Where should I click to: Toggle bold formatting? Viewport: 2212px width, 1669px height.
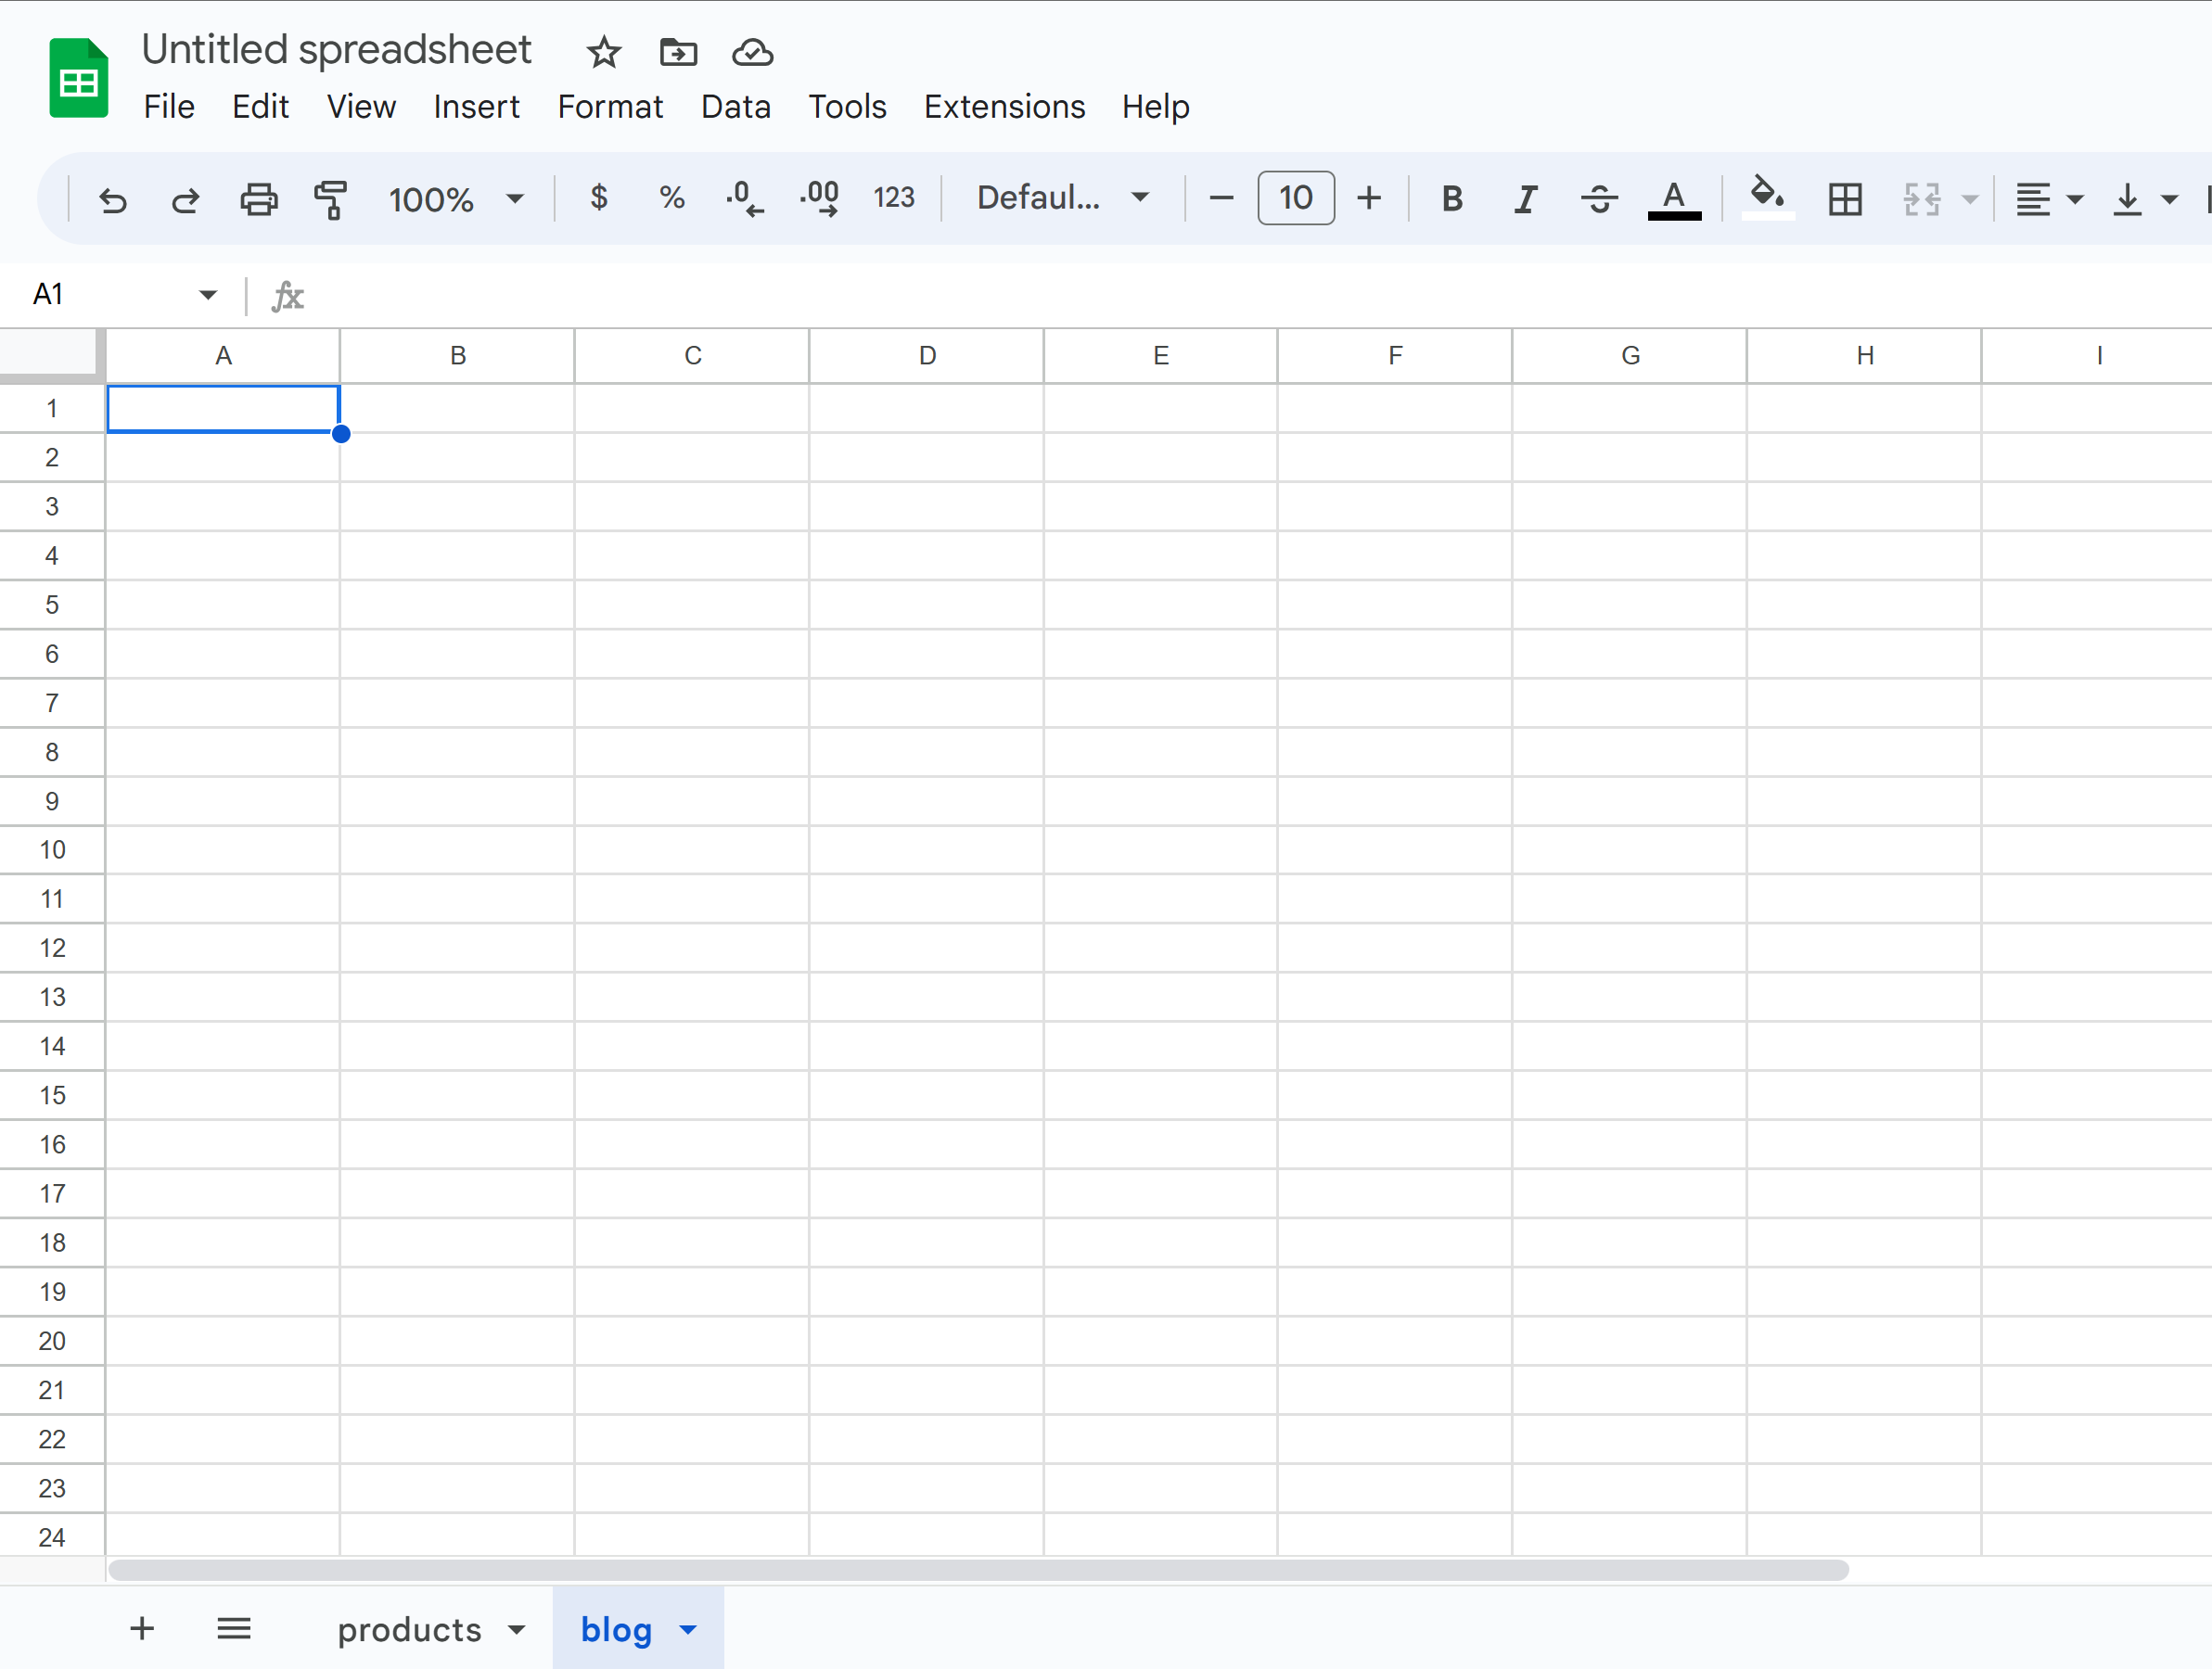click(1451, 199)
